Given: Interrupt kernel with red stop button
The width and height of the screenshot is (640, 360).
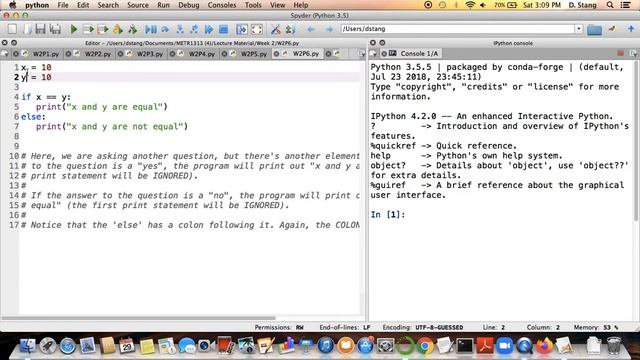Looking at the screenshot, I should pos(620,53).
